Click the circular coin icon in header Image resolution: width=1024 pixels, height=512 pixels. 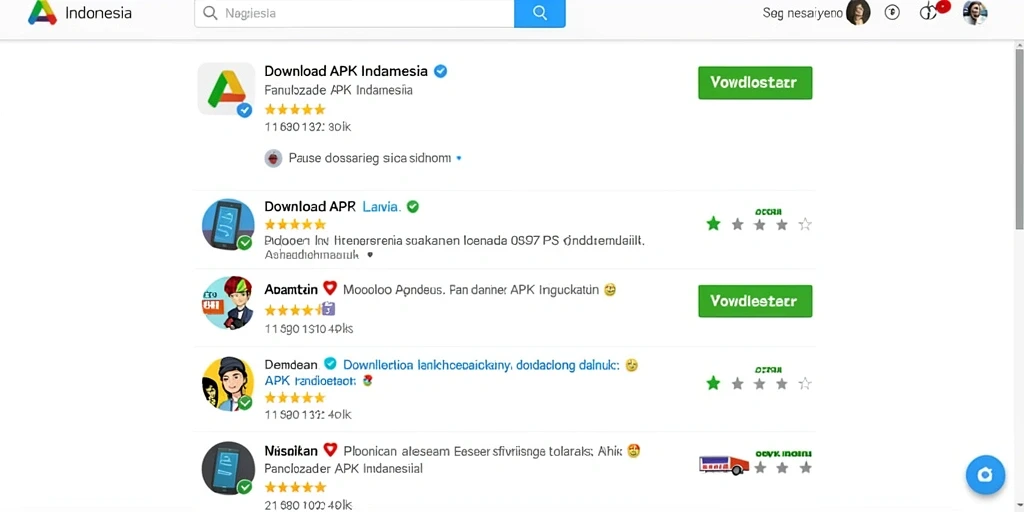click(x=892, y=12)
